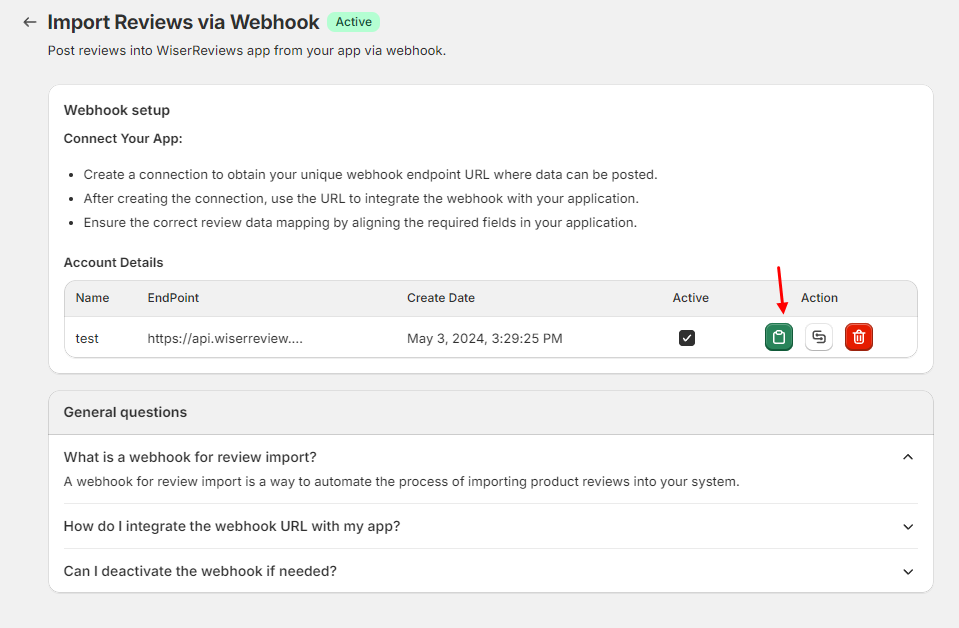Copy the endpoint with the green clipboard icon
The image size is (959, 628).
tap(779, 338)
